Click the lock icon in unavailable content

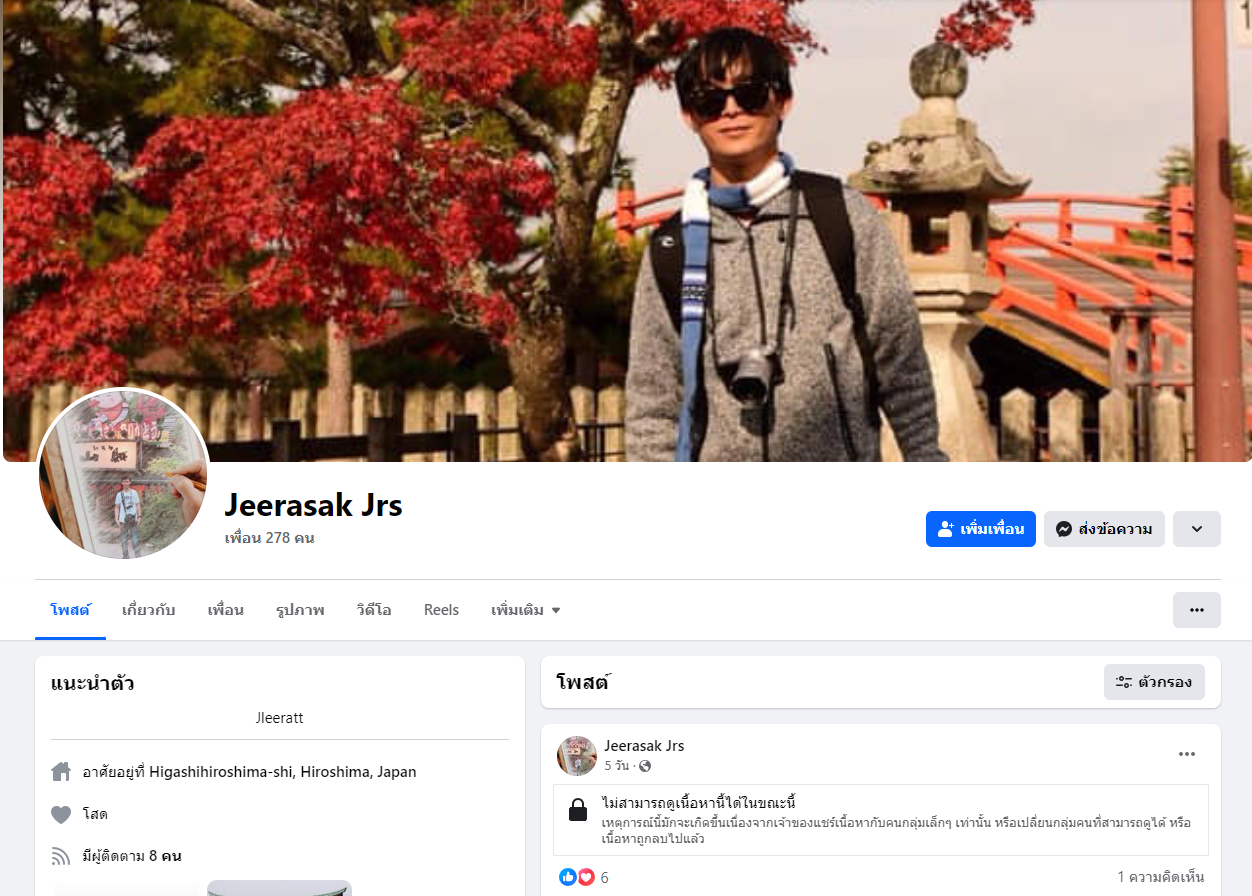[578, 810]
